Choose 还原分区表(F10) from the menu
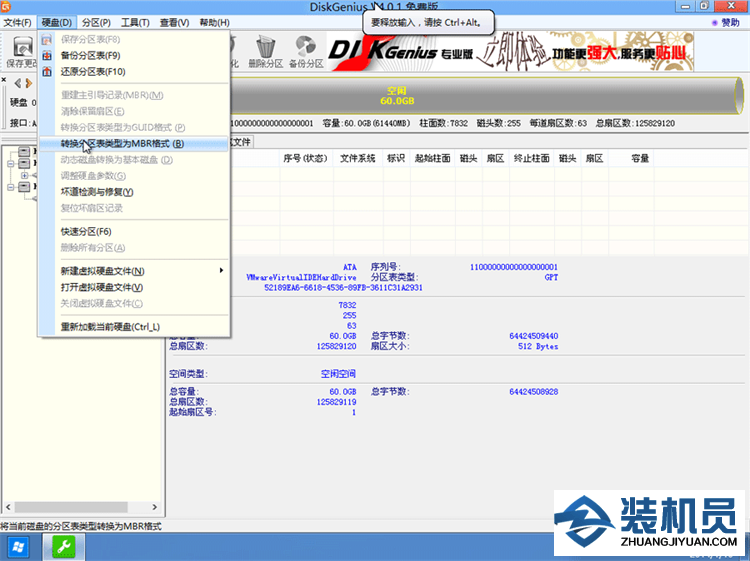 (x=93, y=71)
